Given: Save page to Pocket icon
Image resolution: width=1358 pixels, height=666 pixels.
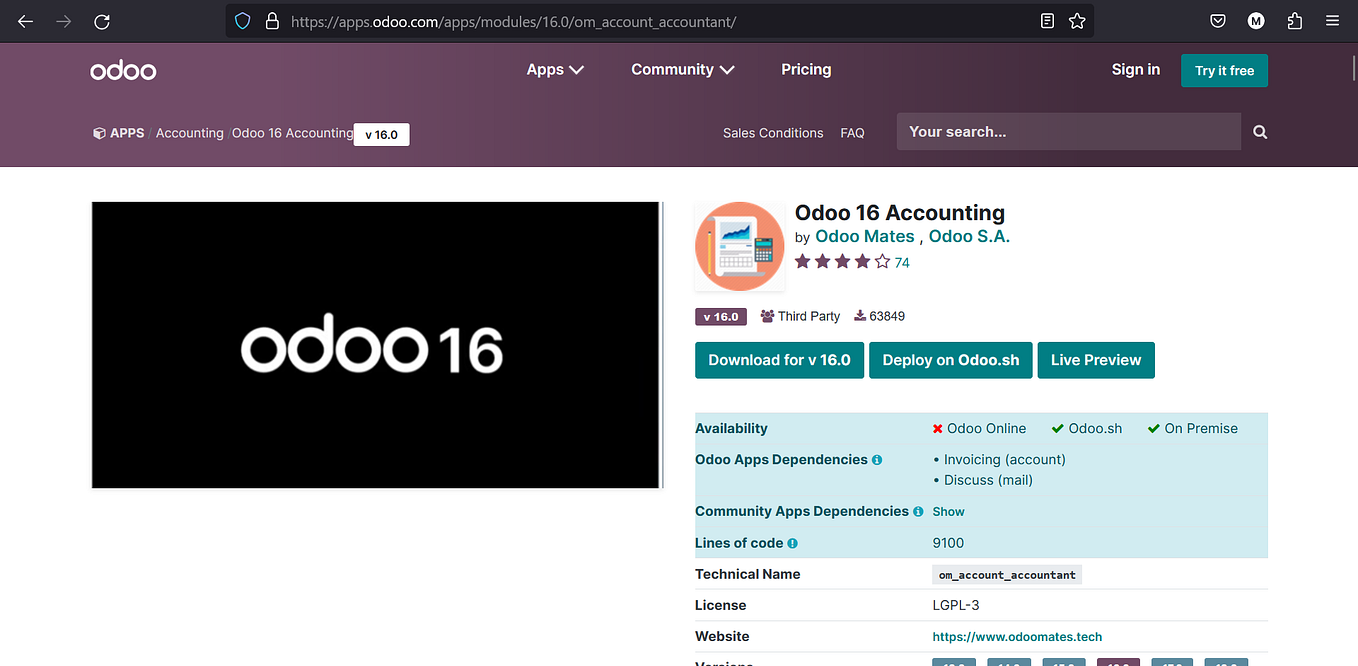Looking at the screenshot, I should (1217, 20).
